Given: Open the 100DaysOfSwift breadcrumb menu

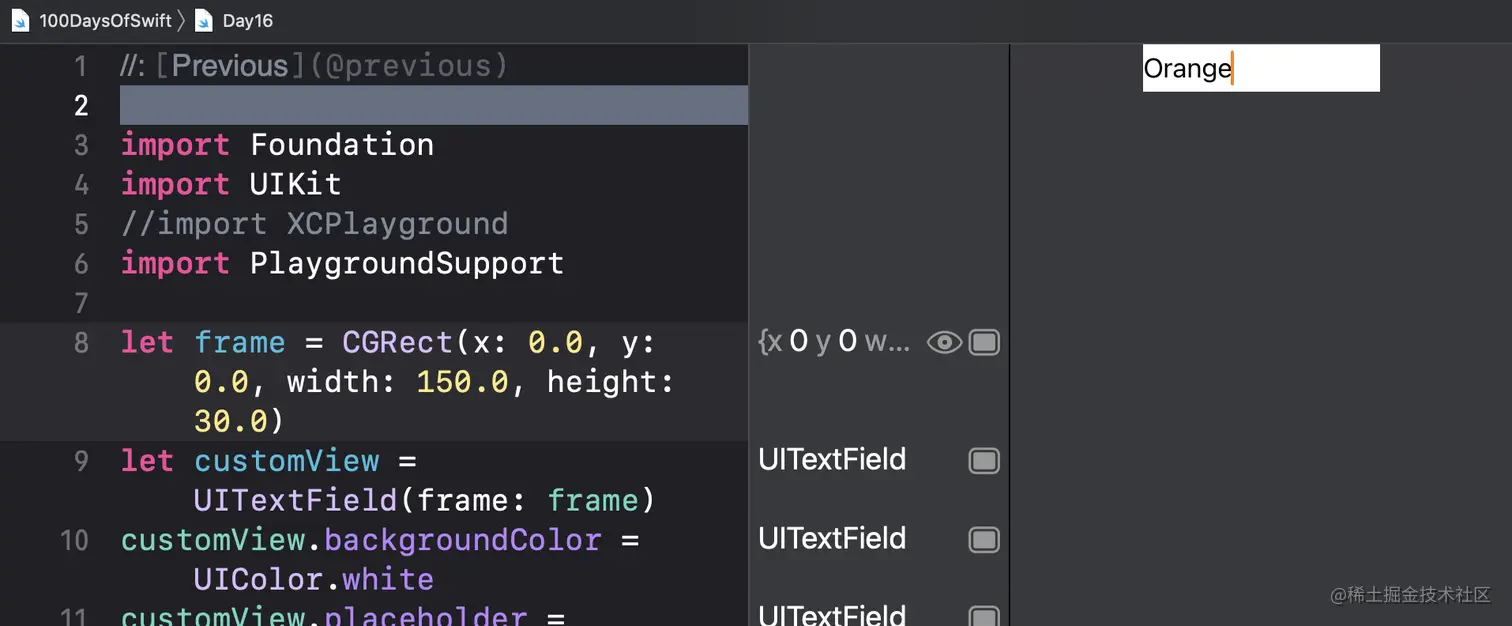Looking at the screenshot, I should 105,20.
